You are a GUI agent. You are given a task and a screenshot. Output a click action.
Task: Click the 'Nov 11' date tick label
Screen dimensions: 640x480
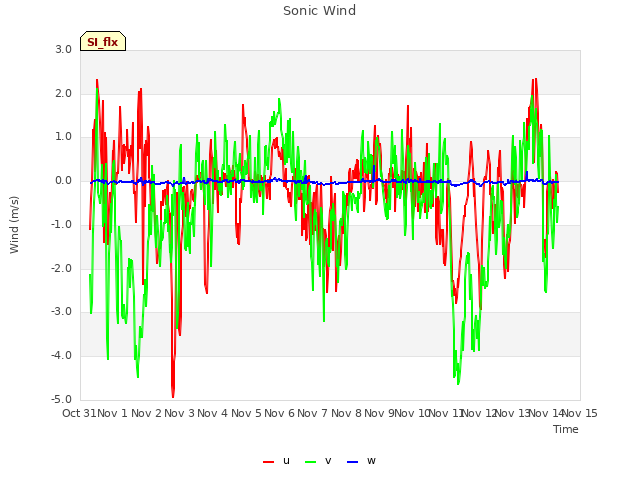coord(446,413)
